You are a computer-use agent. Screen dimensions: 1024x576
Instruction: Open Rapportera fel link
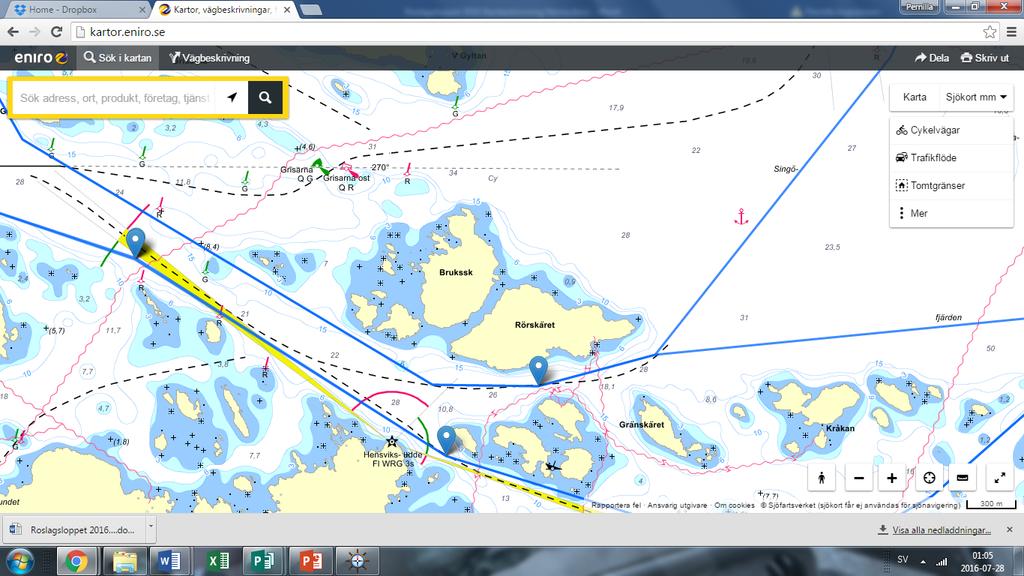pos(616,505)
